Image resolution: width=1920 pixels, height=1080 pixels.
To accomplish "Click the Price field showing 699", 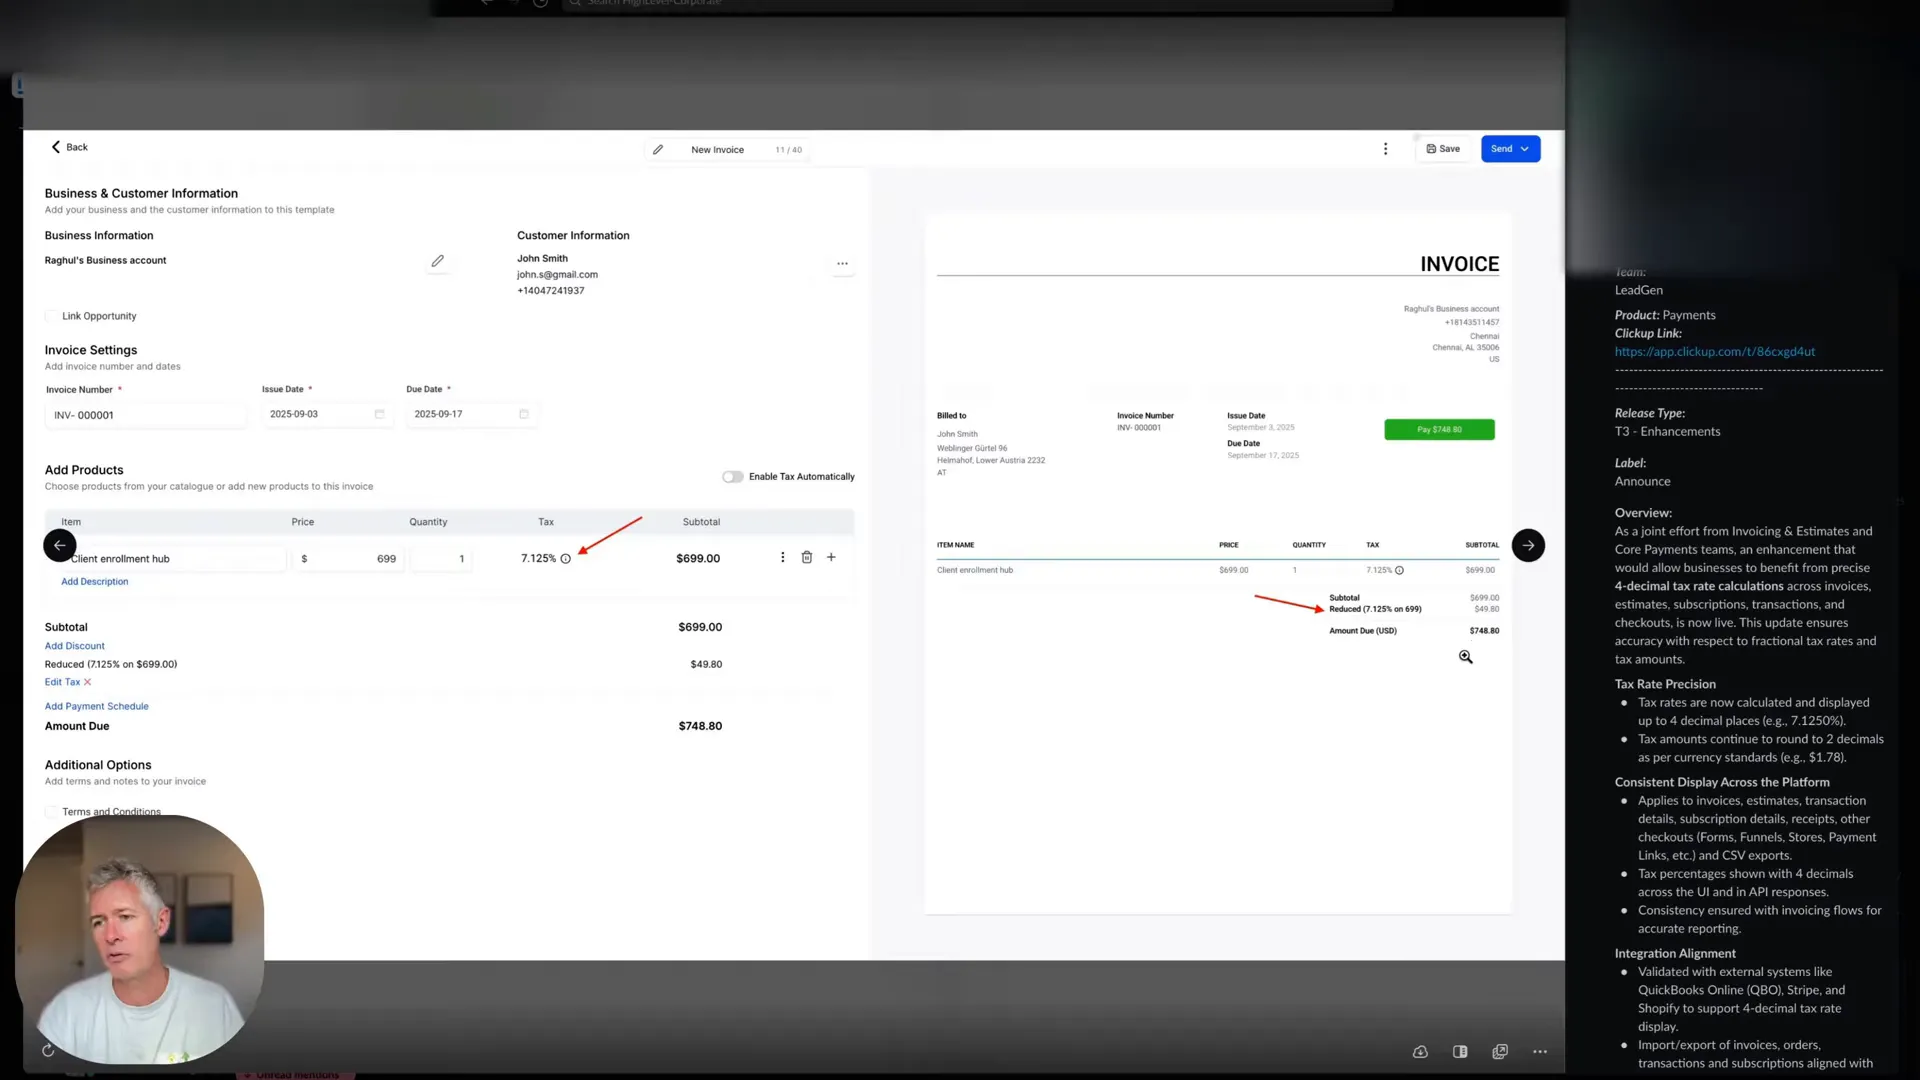I will [x=348, y=559].
